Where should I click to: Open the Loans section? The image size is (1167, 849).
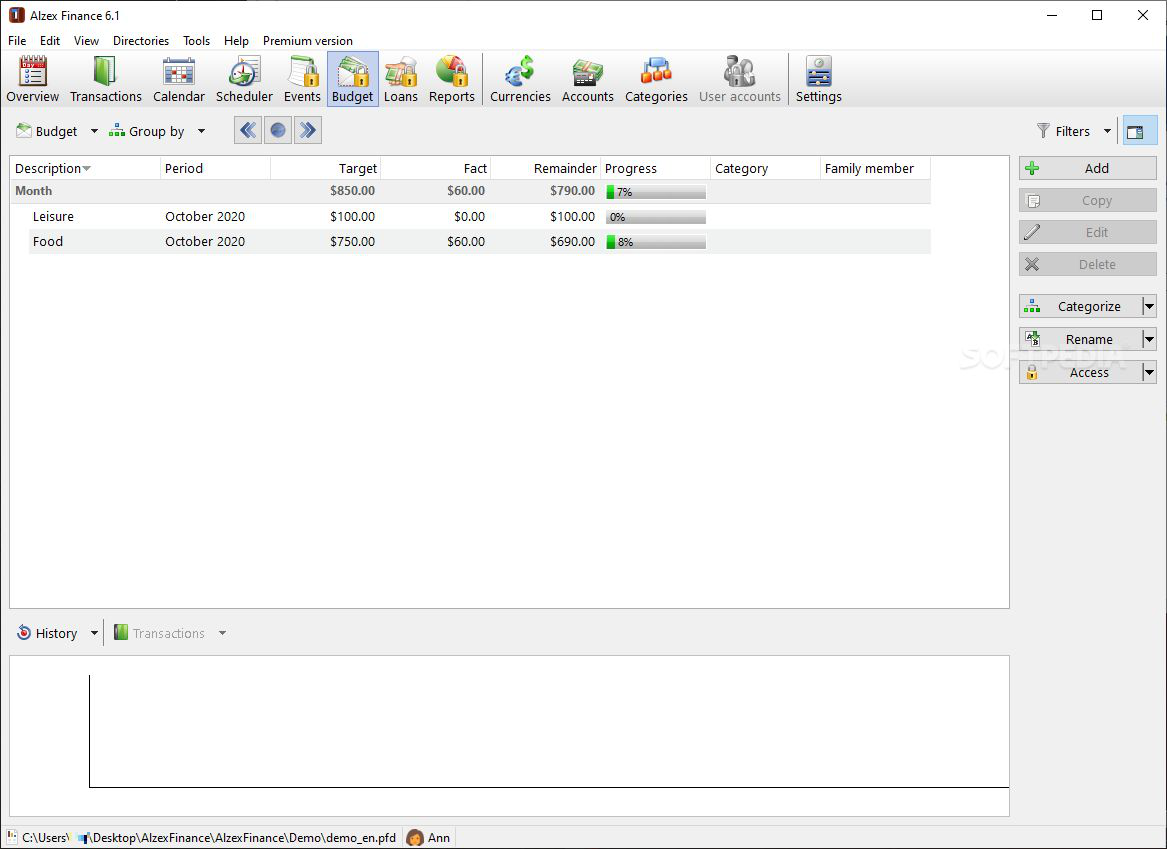(400, 79)
